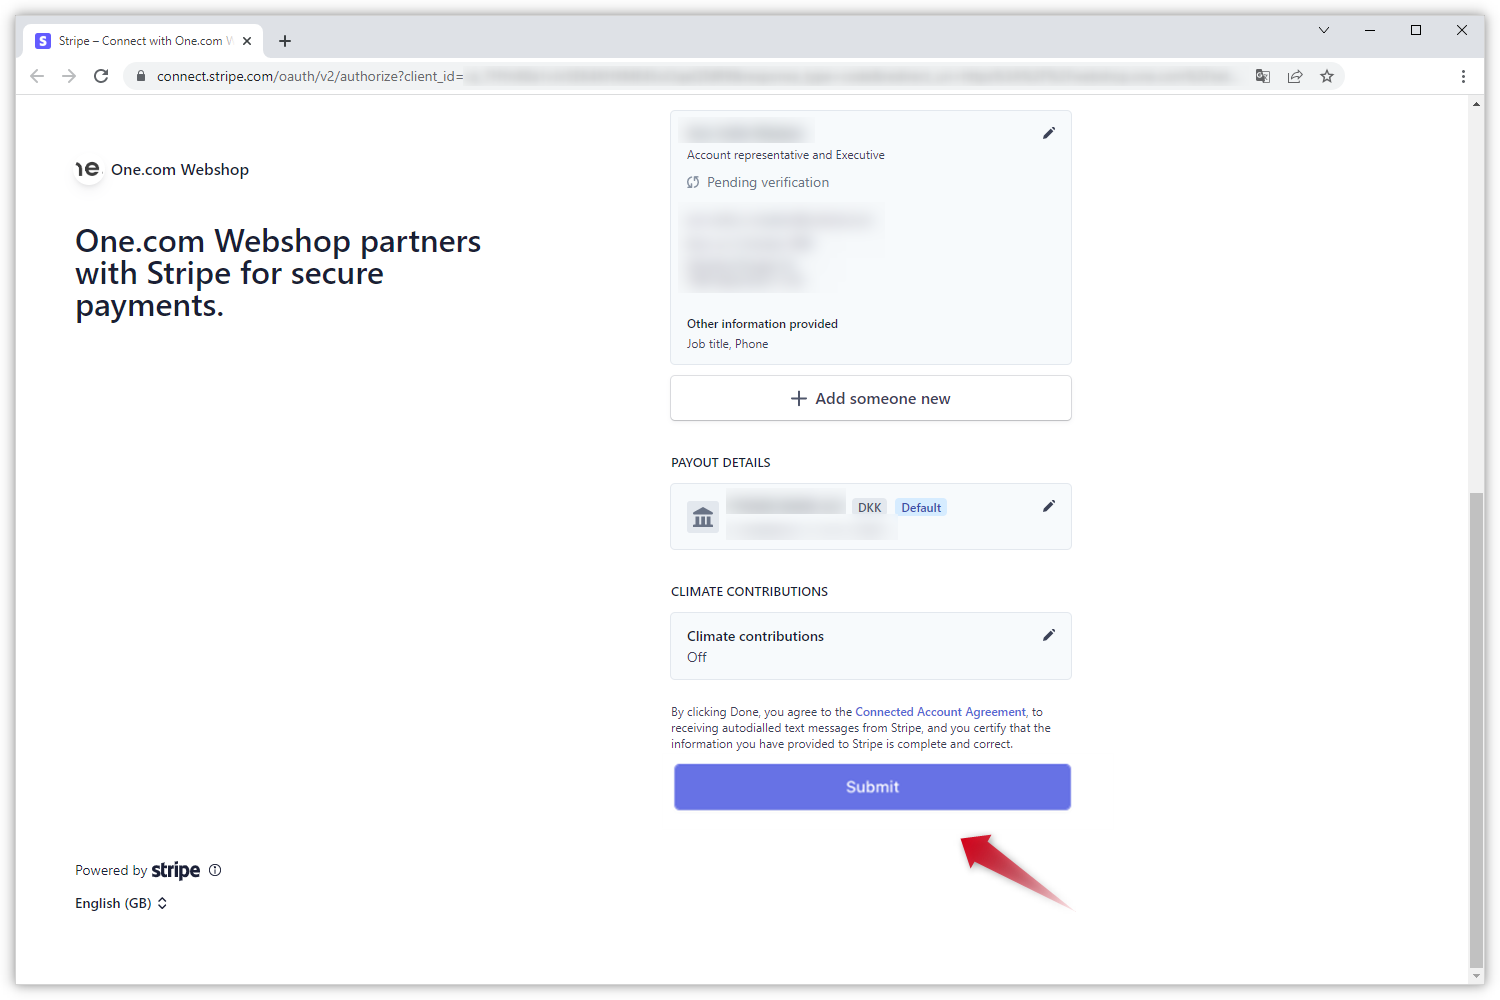Reload the page with the refresh icon
This screenshot has height=1000, width=1500.
[x=101, y=76]
